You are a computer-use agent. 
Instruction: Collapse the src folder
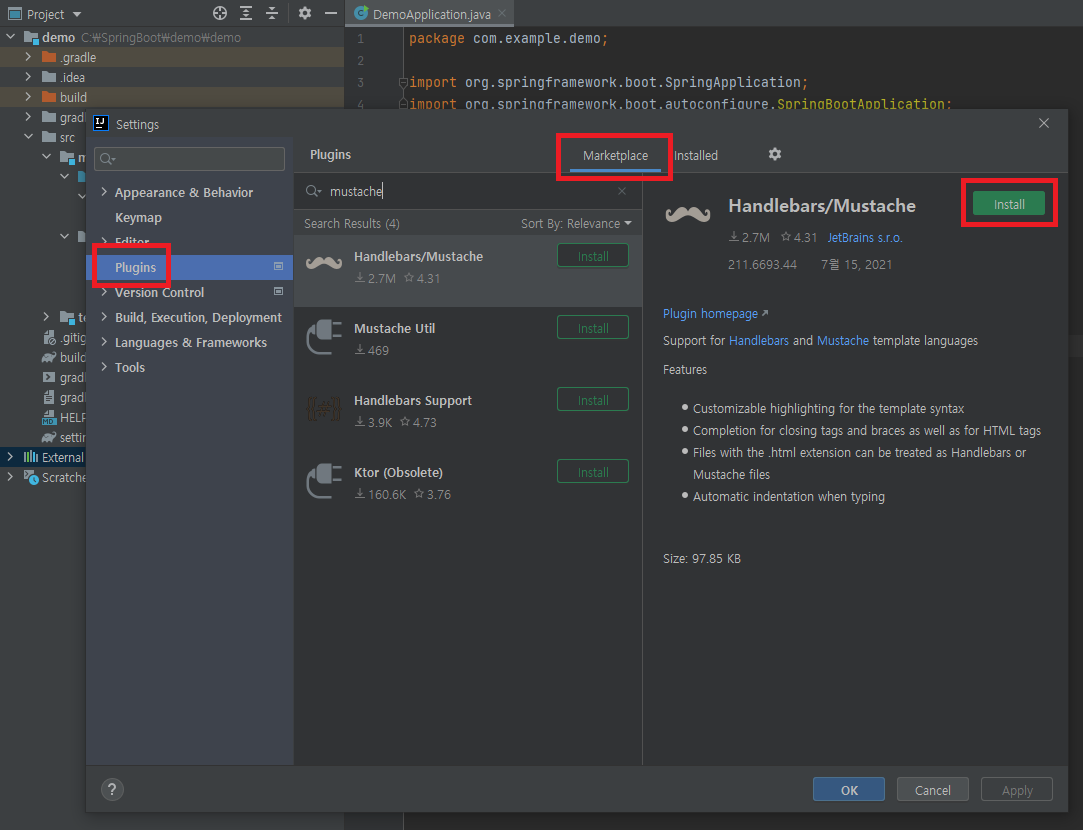28,137
